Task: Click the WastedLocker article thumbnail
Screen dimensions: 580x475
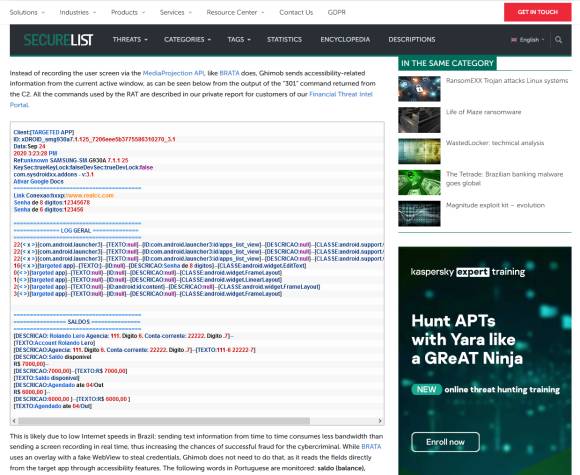Action: 419,151
